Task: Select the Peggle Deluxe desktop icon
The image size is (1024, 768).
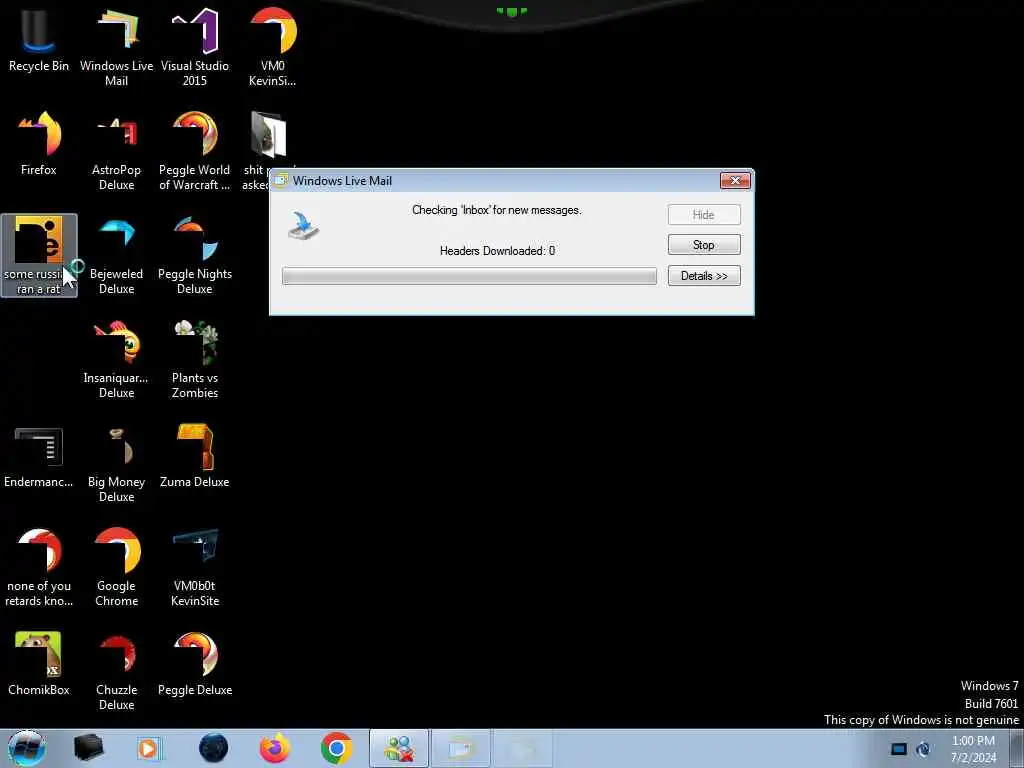Action: point(195,664)
